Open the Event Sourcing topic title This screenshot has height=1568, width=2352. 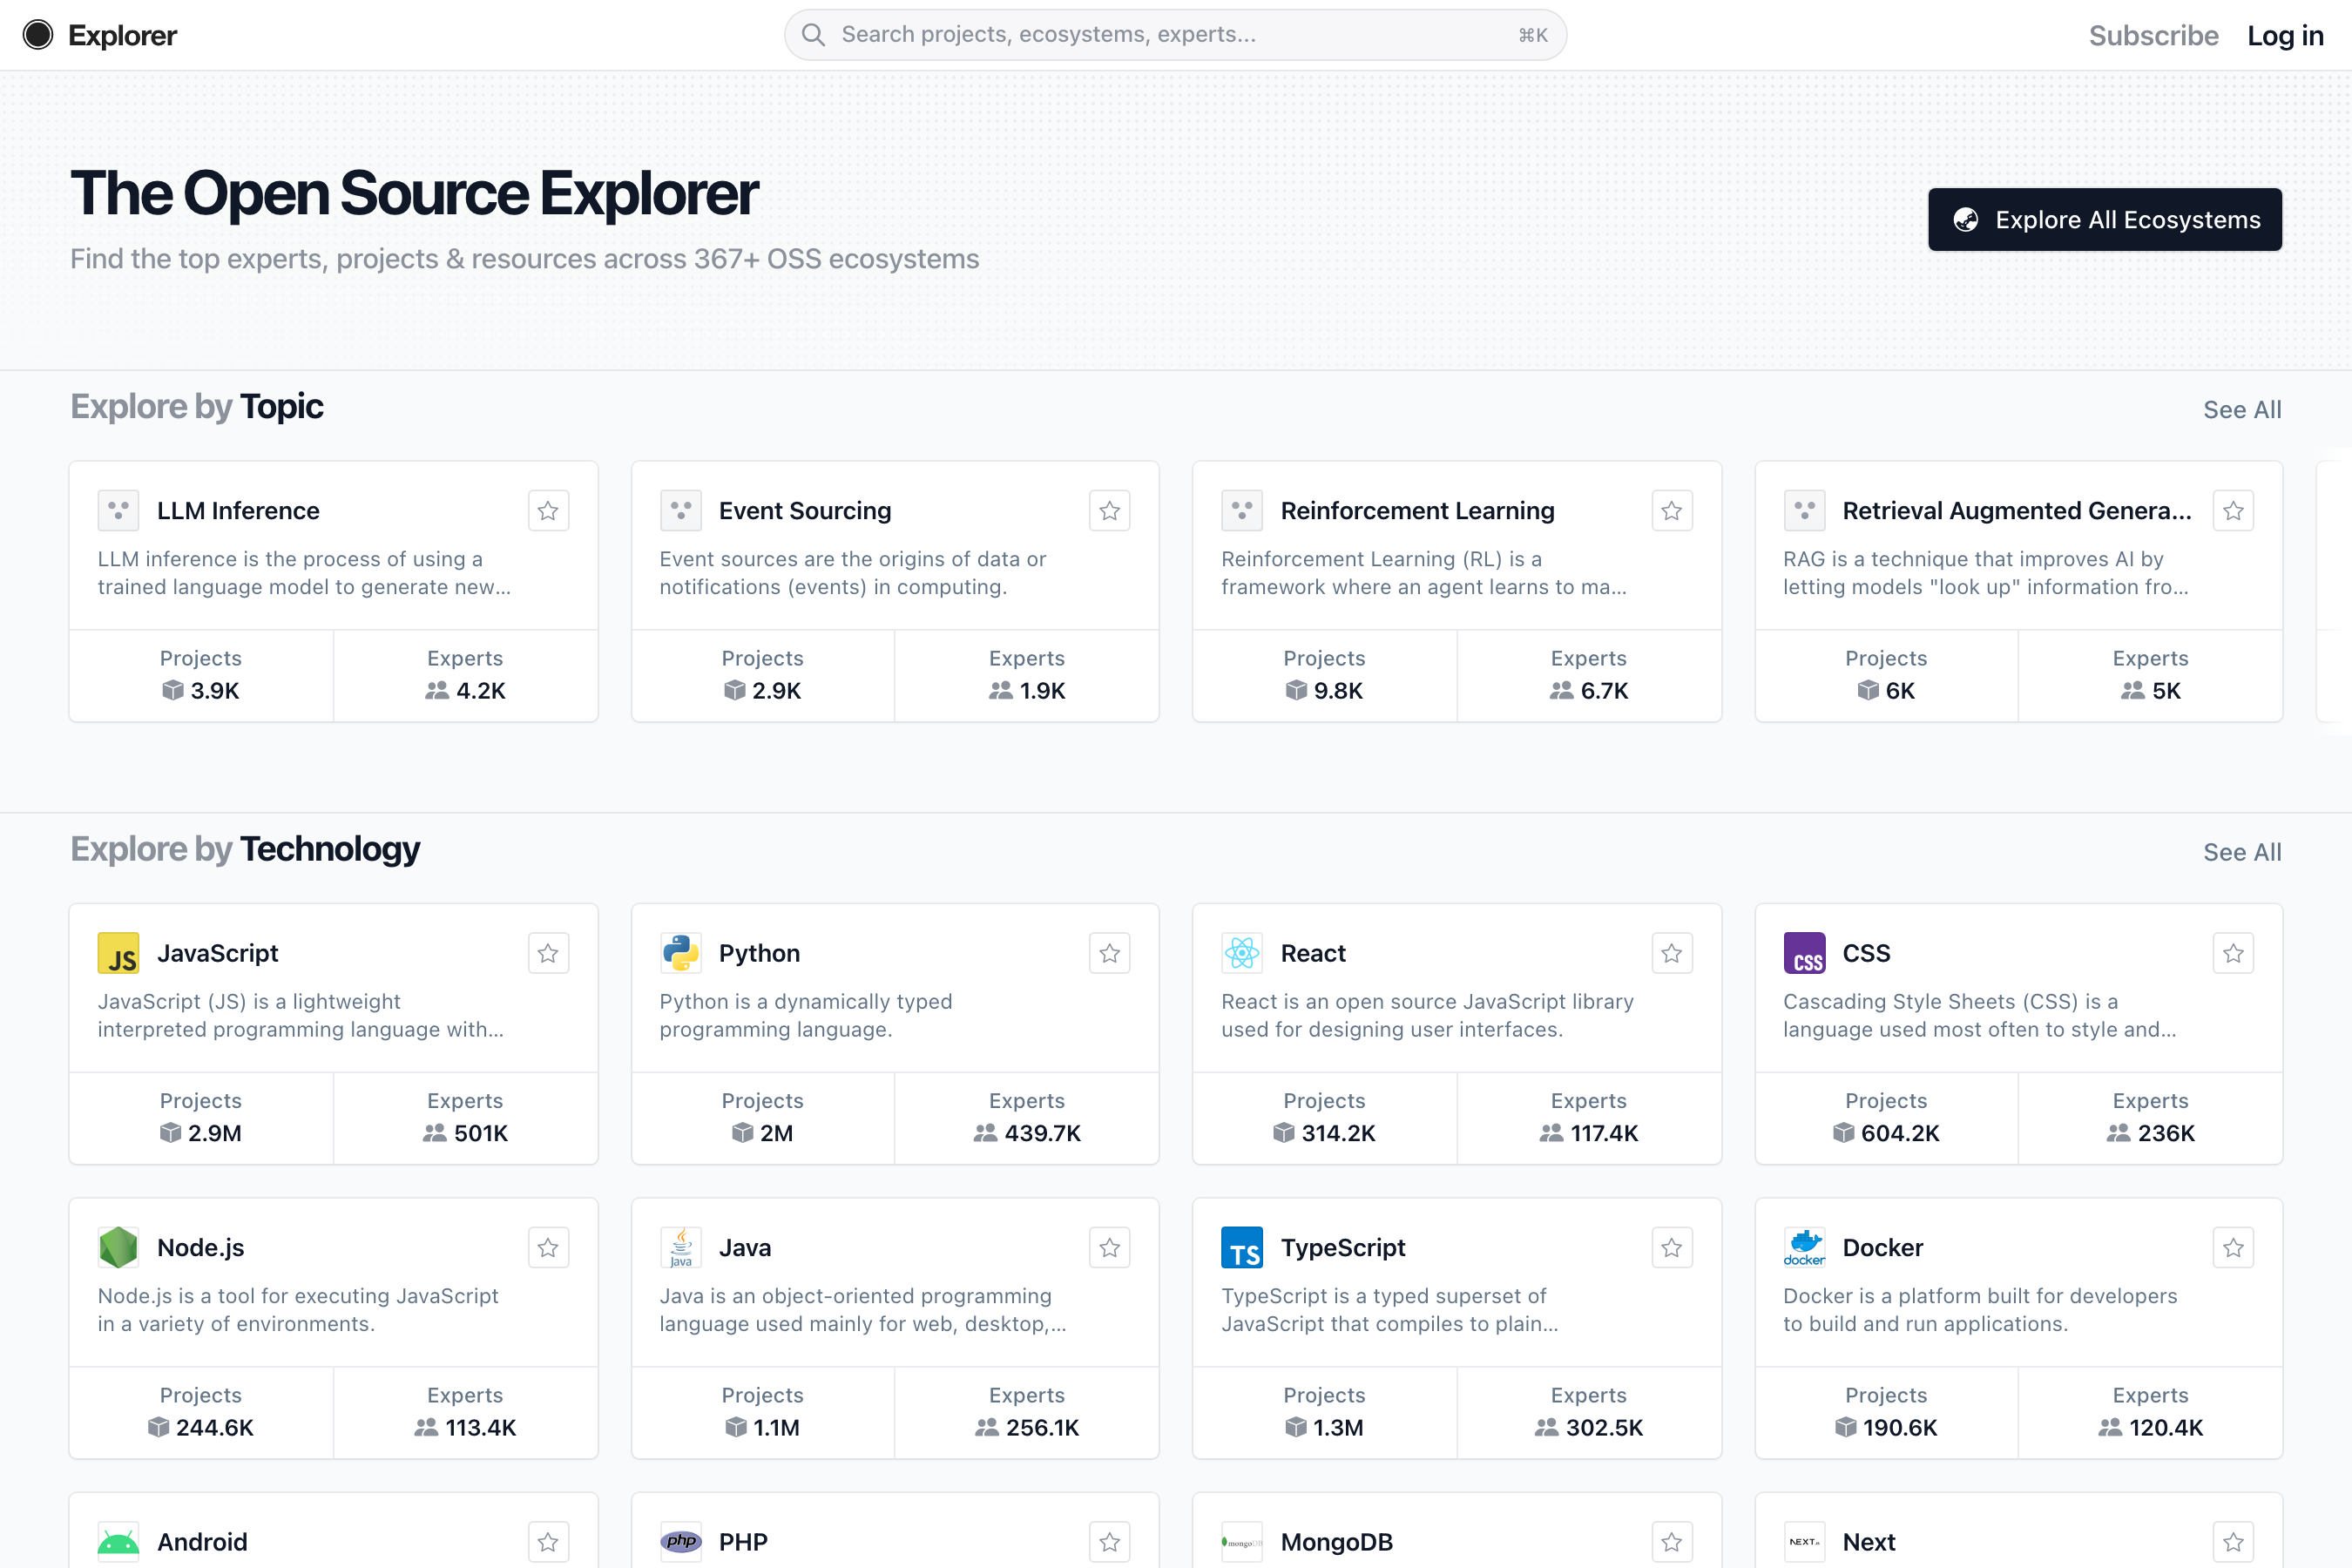tap(804, 511)
